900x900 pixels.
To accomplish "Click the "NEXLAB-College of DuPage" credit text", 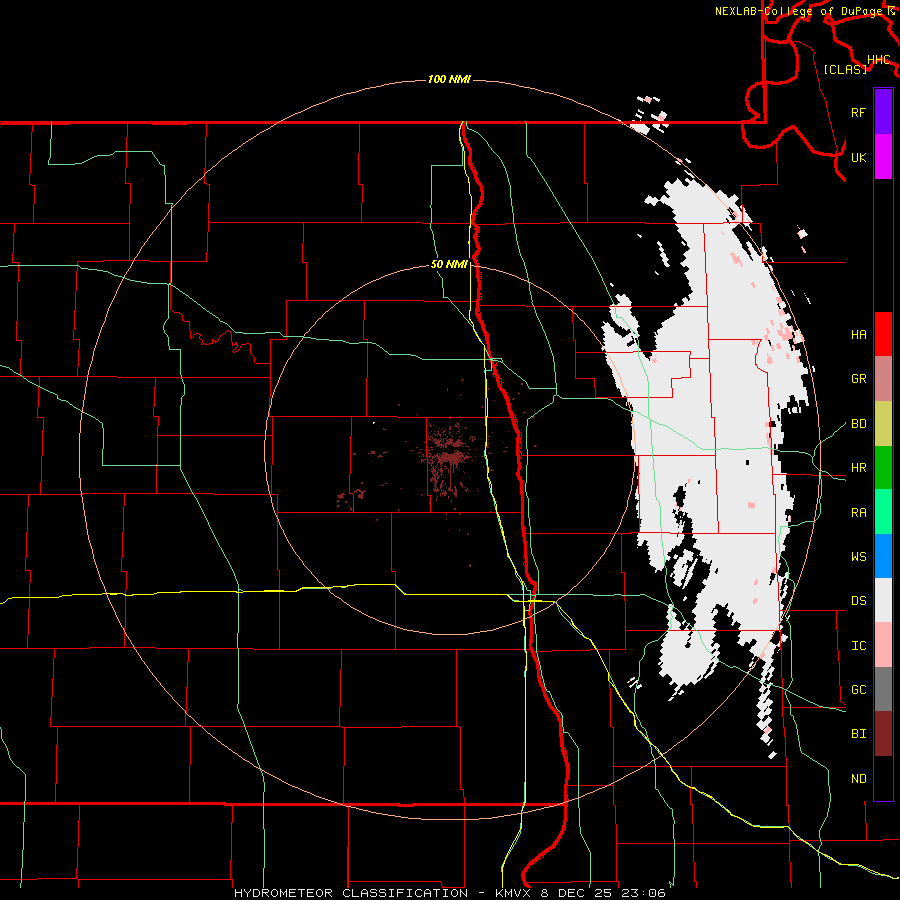I will pyautogui.click(x=798, y=11).
